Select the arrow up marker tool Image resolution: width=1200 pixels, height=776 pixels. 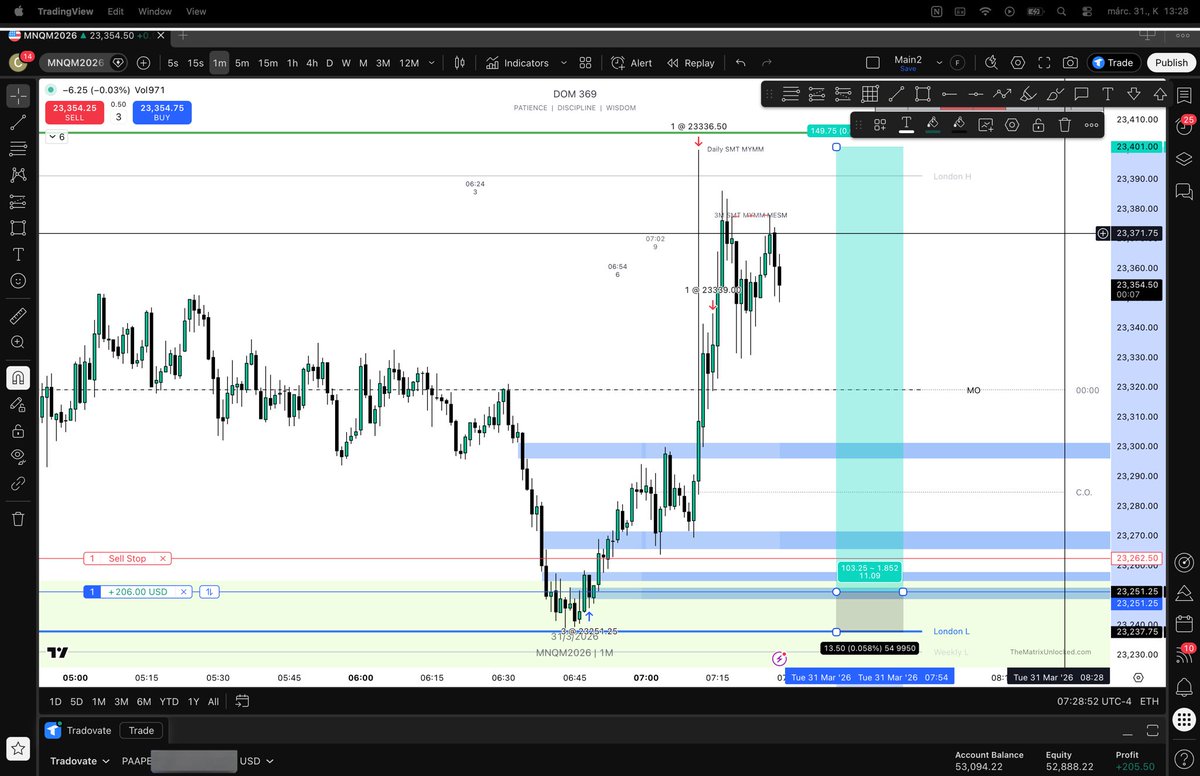(1160, 94)
